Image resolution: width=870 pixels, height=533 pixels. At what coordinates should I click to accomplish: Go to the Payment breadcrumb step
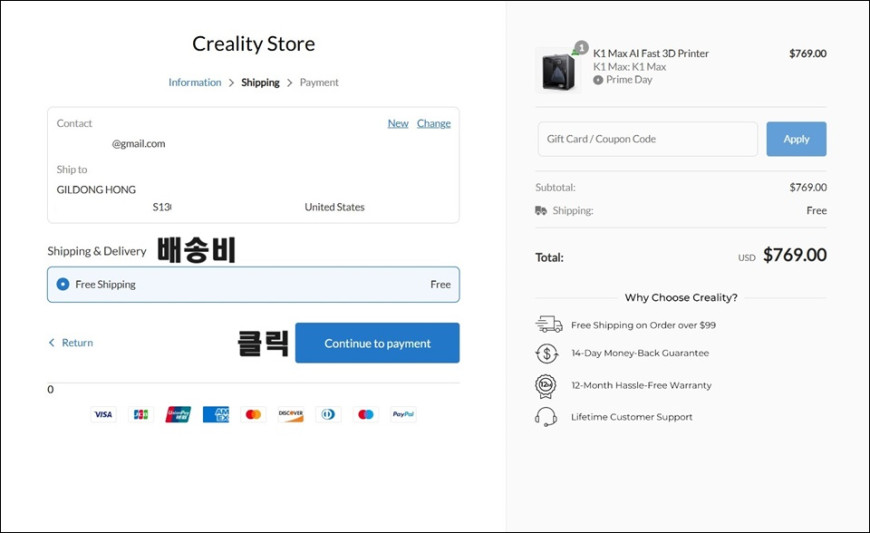pos(319,82)
